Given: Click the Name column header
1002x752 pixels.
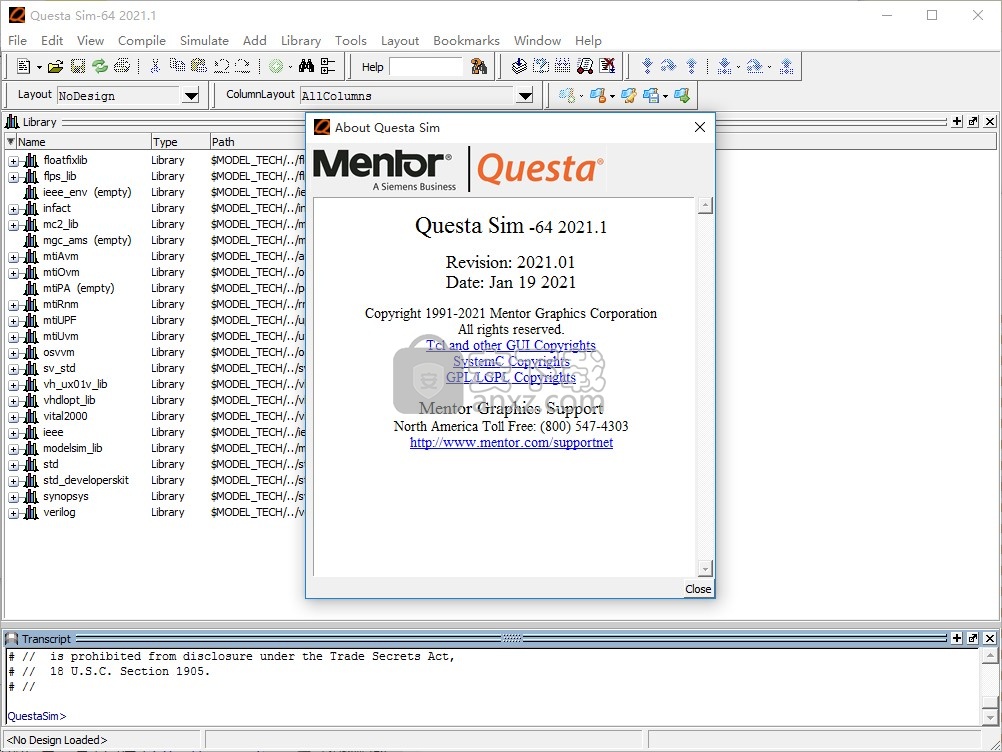Looking at the screenshot, I should (x=83, y=141).
